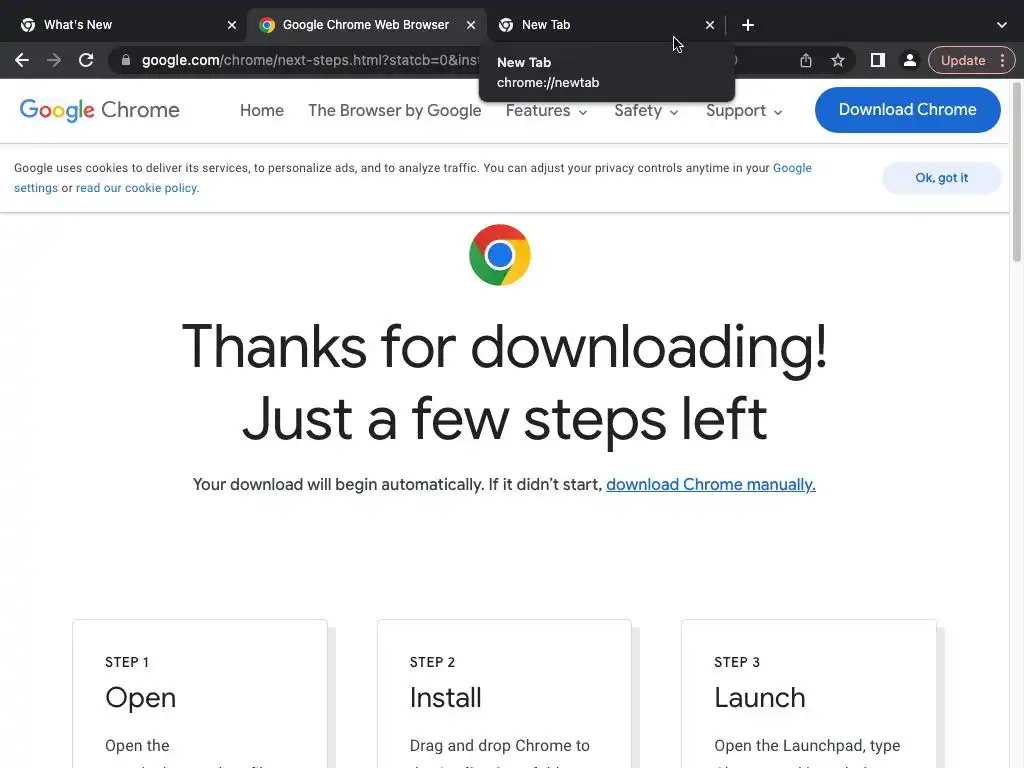Click the Thanks for downloading headline
1024x768 pixels.
(x=504, y=382)
